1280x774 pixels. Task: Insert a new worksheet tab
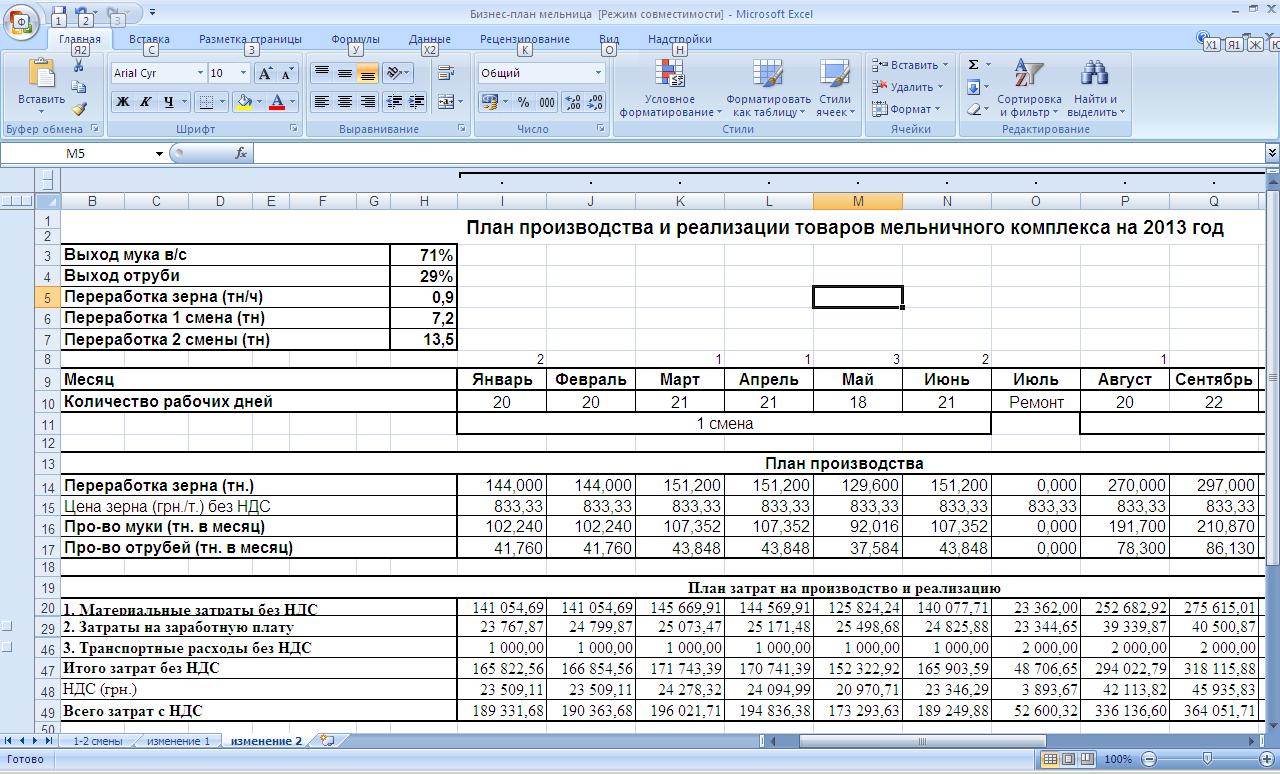(x=326, y=741)
